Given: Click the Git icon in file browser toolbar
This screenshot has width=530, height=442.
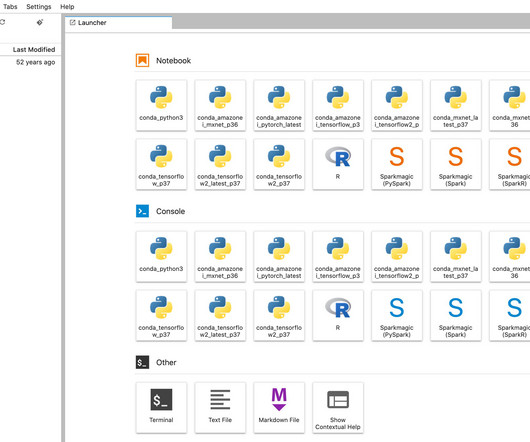Looking at the screenshot, I should tap(40, 22).
